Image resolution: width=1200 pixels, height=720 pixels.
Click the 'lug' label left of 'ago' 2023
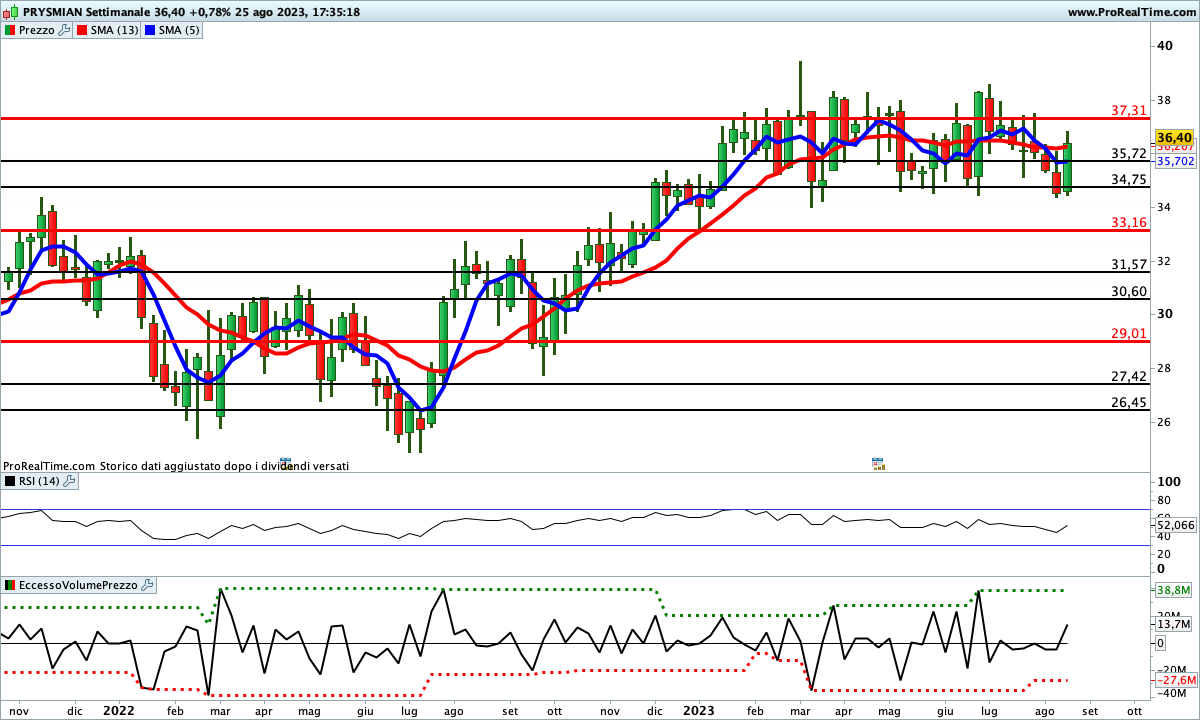(x=987, y=710)
